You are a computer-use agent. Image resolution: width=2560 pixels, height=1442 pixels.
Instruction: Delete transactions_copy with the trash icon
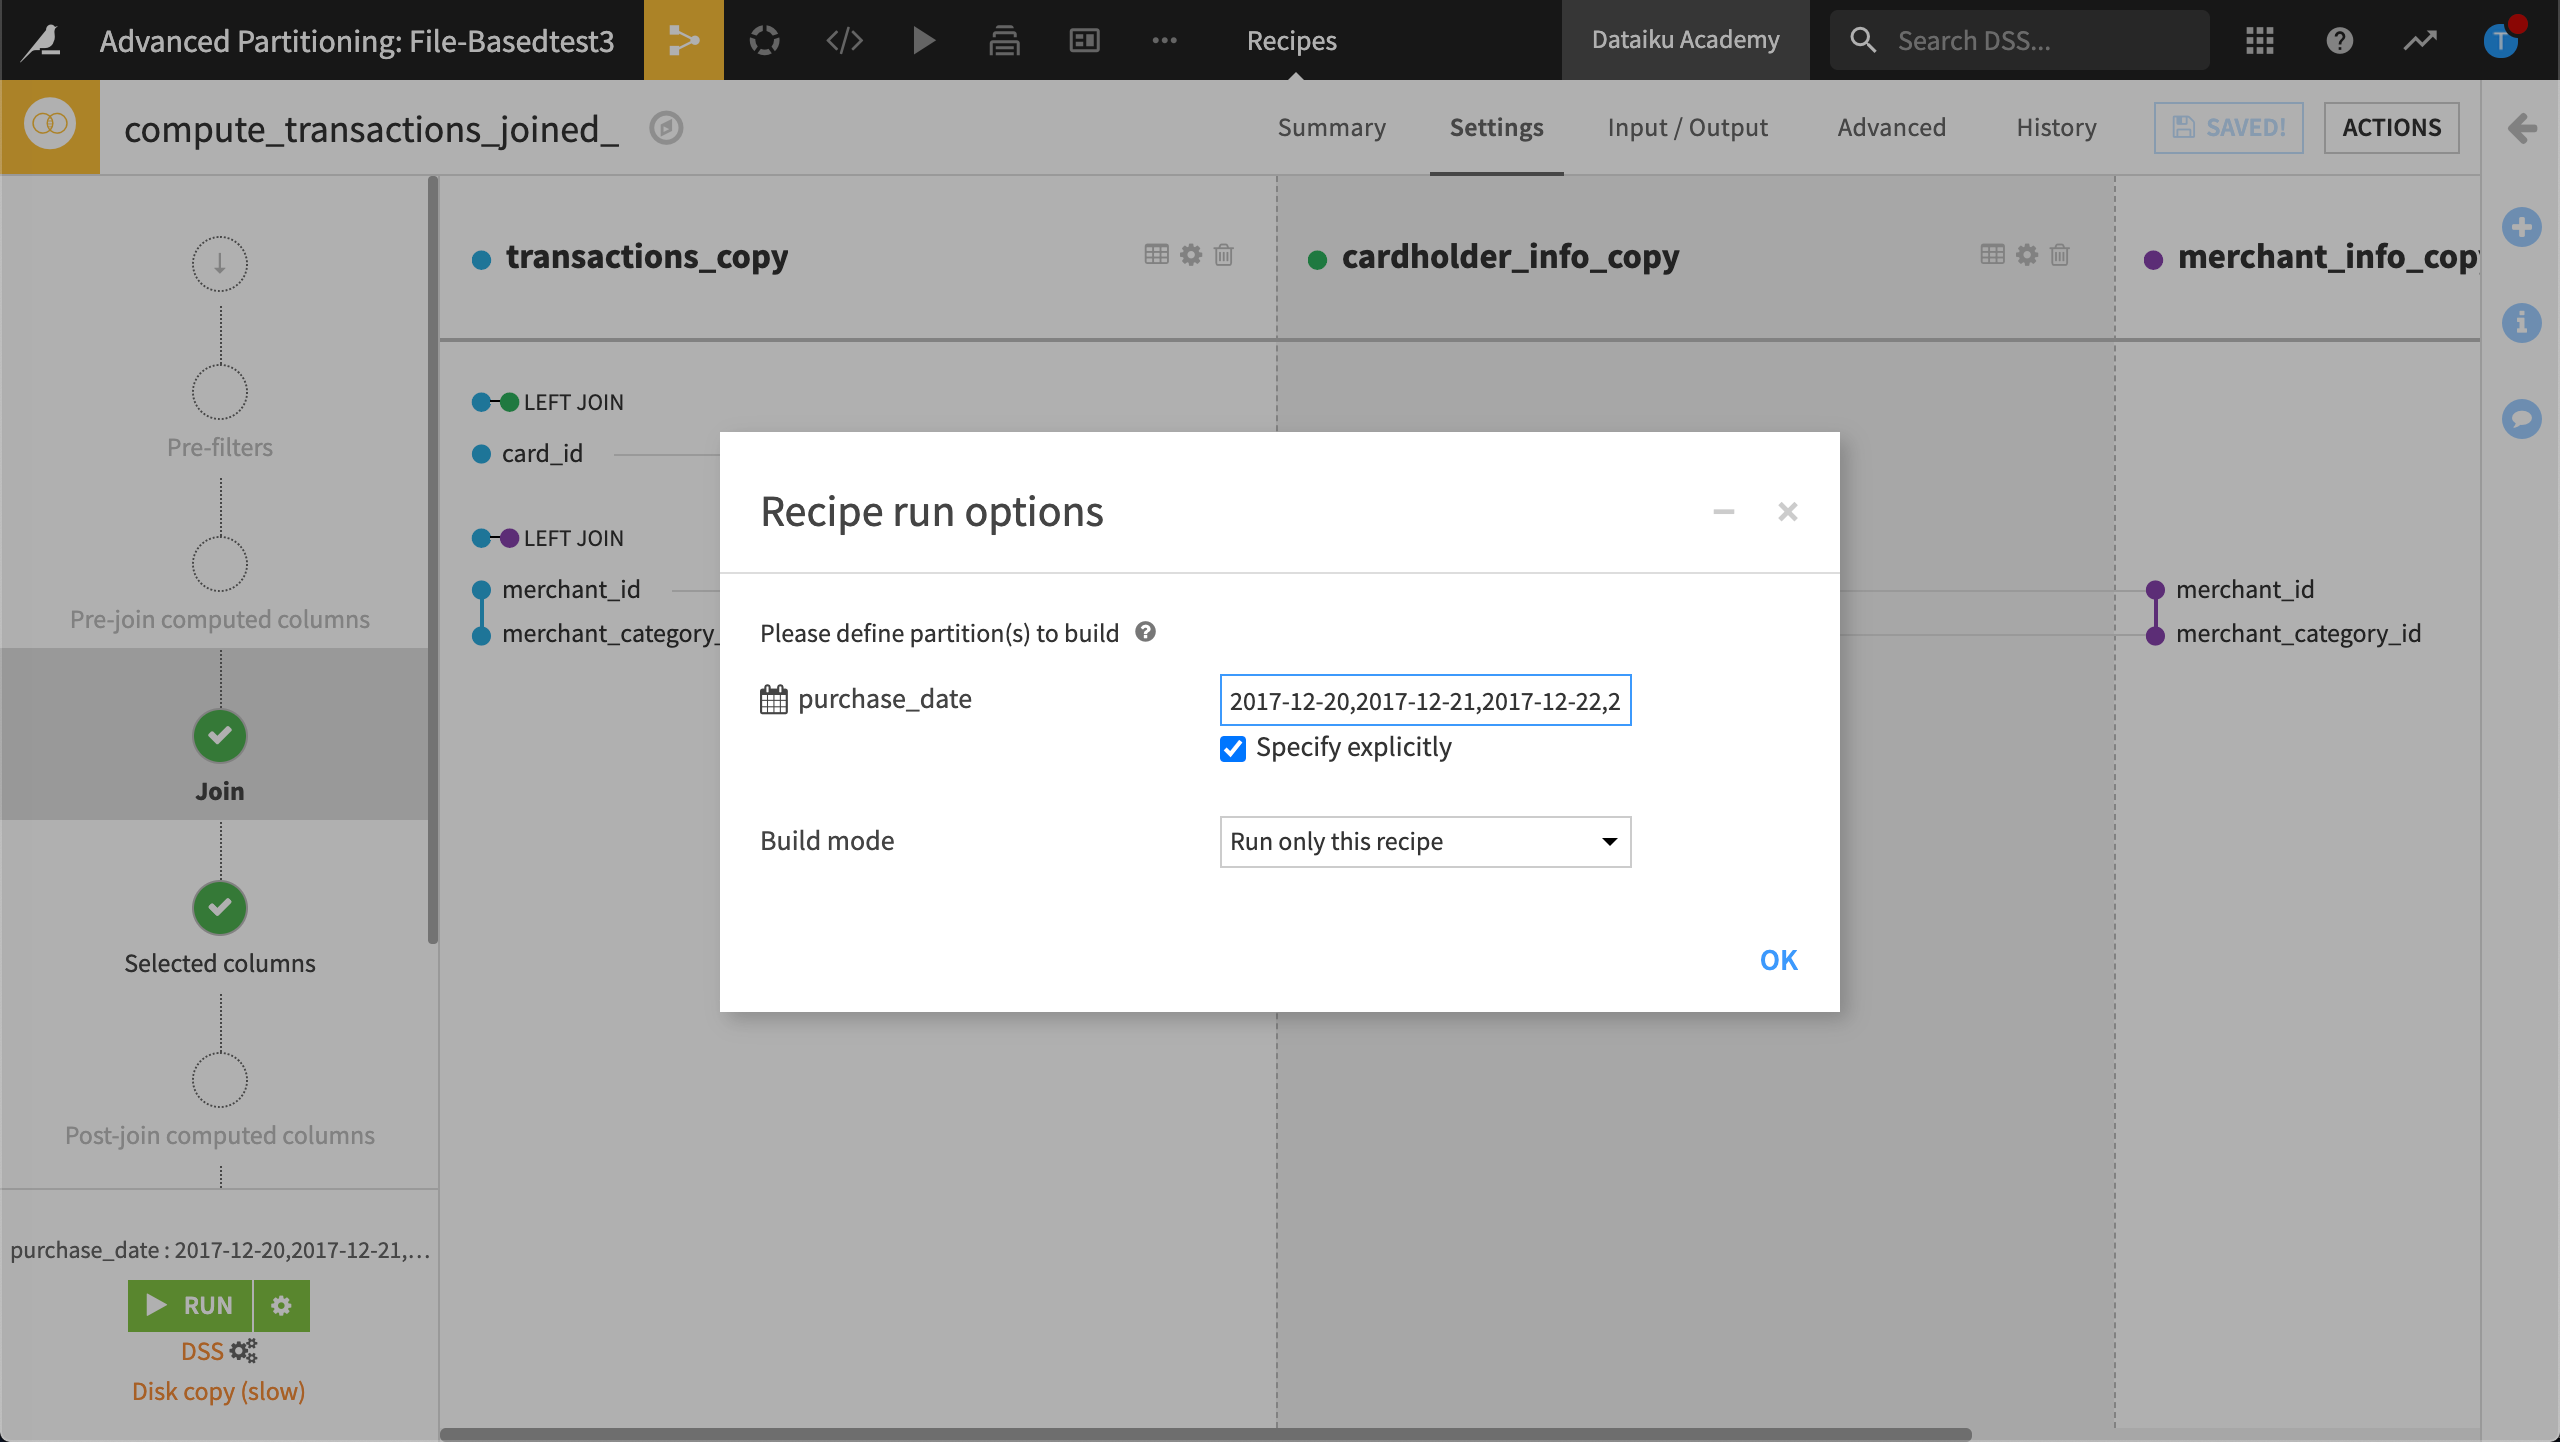tap(1224, 255)
